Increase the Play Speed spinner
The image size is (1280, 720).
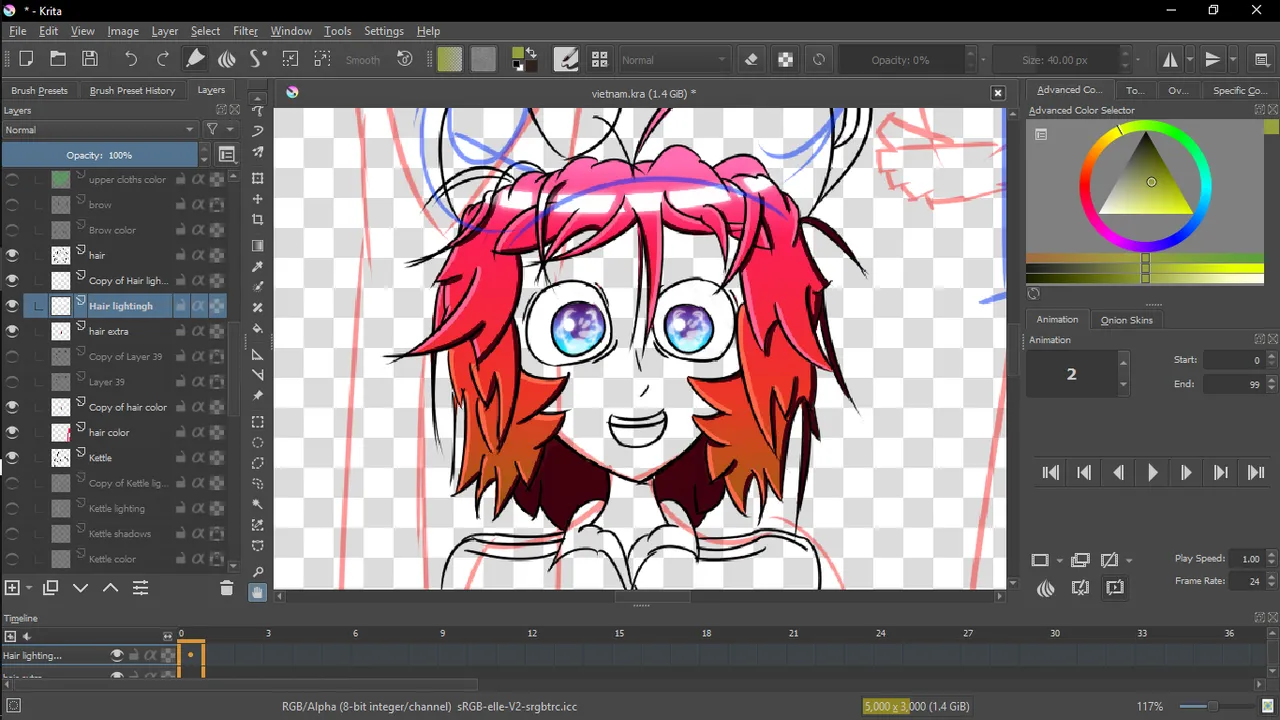[1272, 556]
